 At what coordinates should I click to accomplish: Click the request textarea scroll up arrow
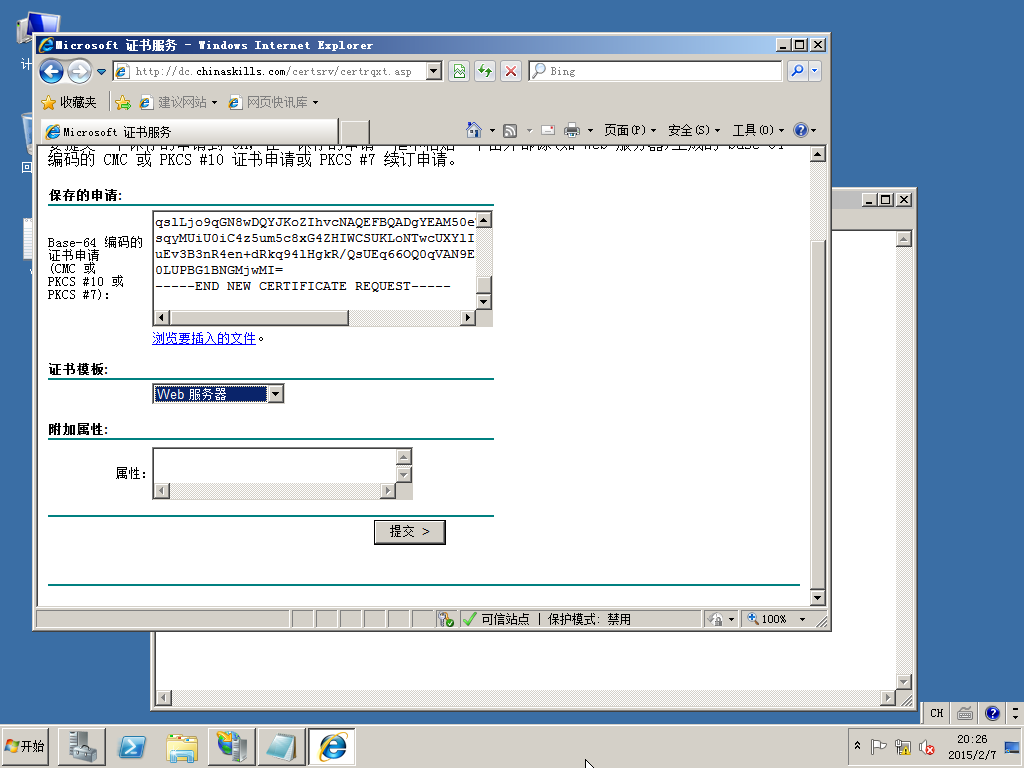484,220
